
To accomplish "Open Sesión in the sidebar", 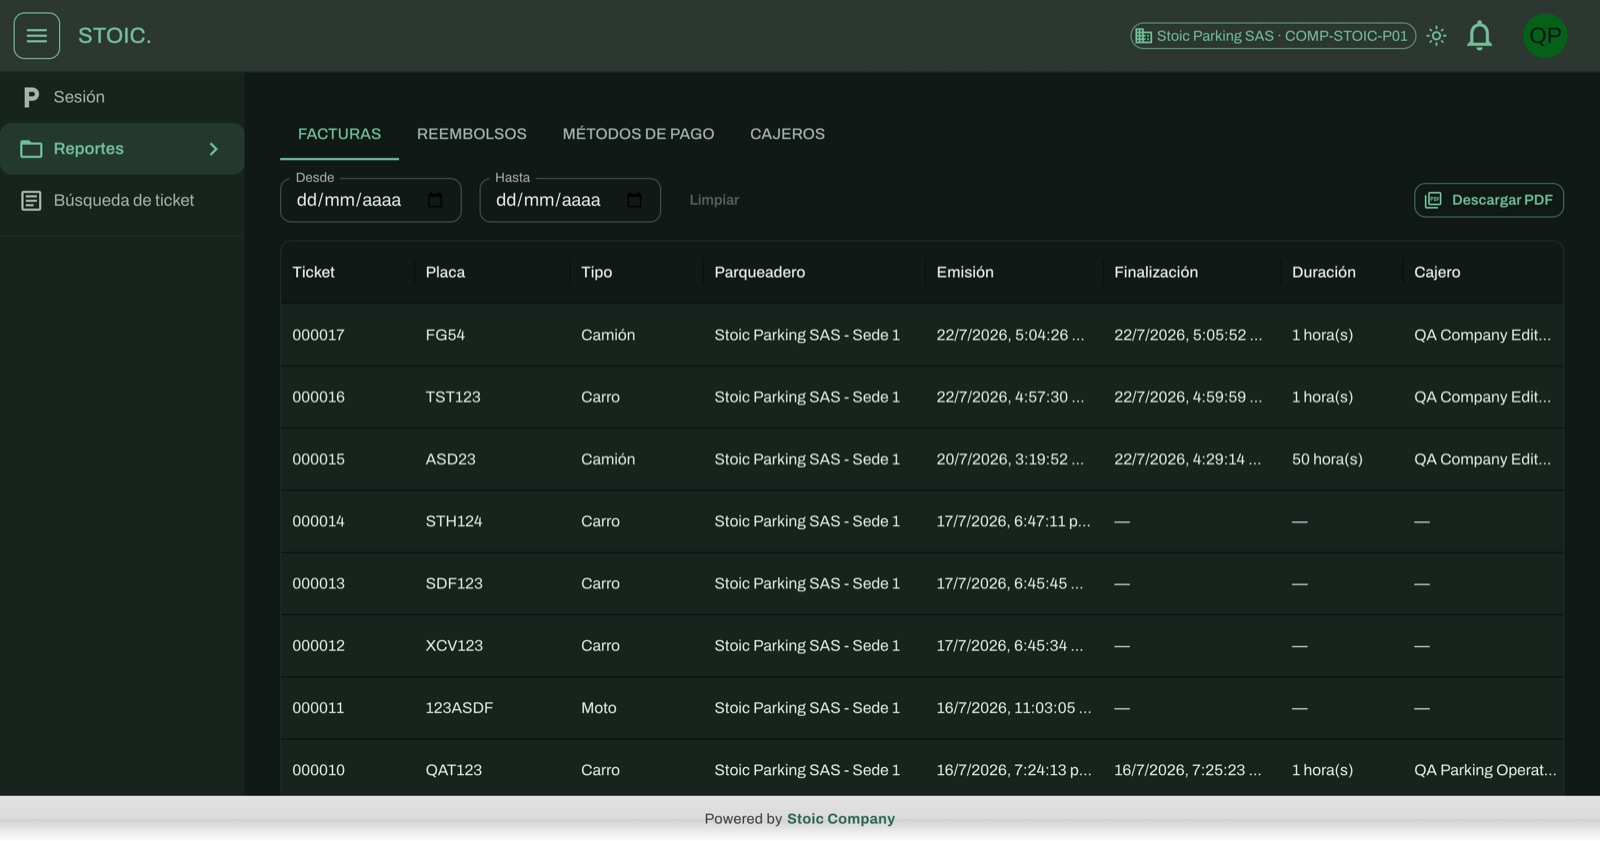I will (122, 97).
